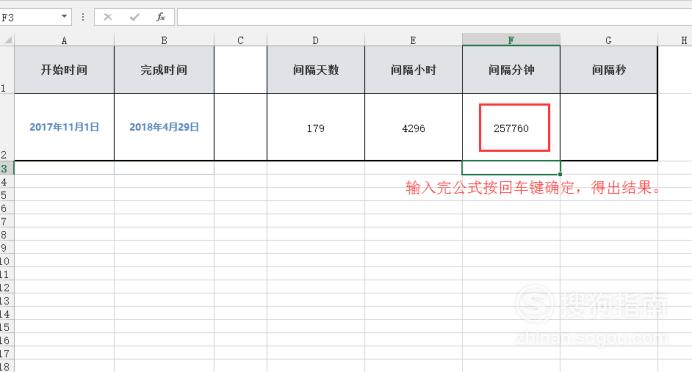
Task: Click empty cell C1 between headers
Action: tap(241, 70)
